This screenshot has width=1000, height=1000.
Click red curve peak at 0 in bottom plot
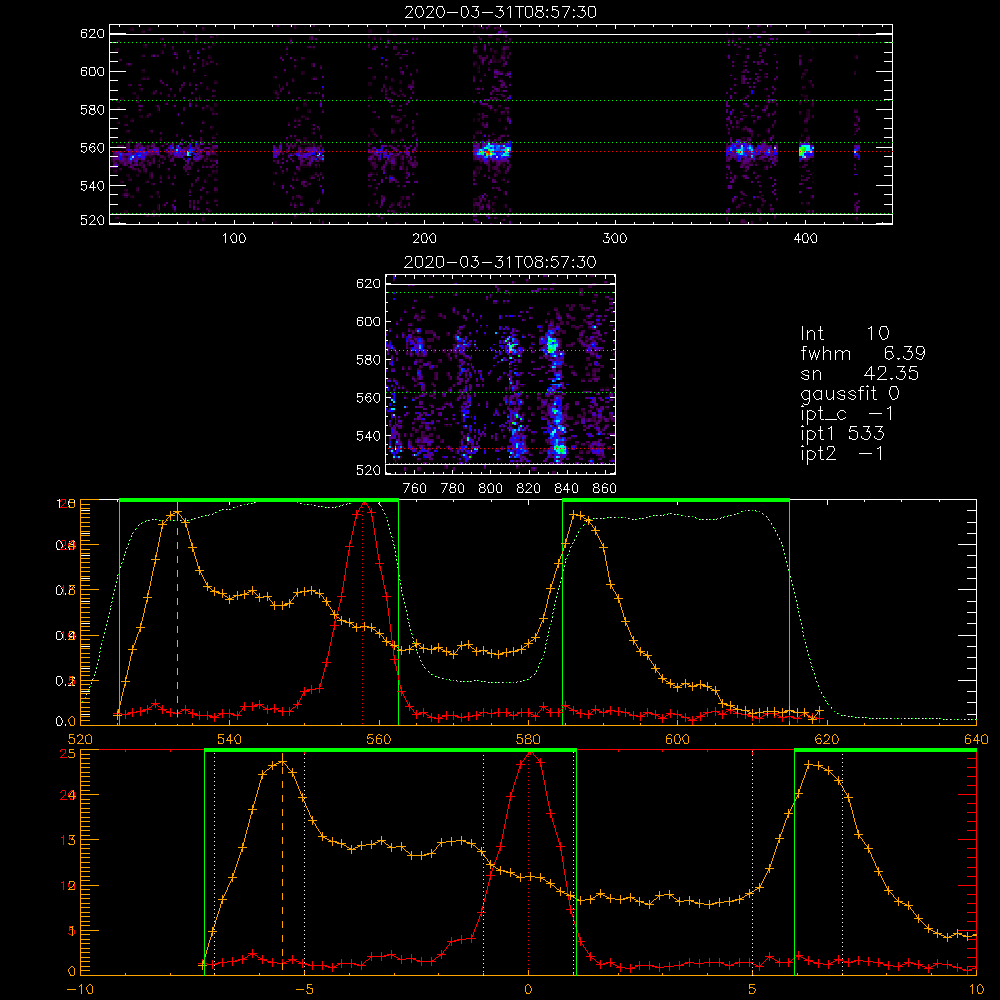coord(529,755)
